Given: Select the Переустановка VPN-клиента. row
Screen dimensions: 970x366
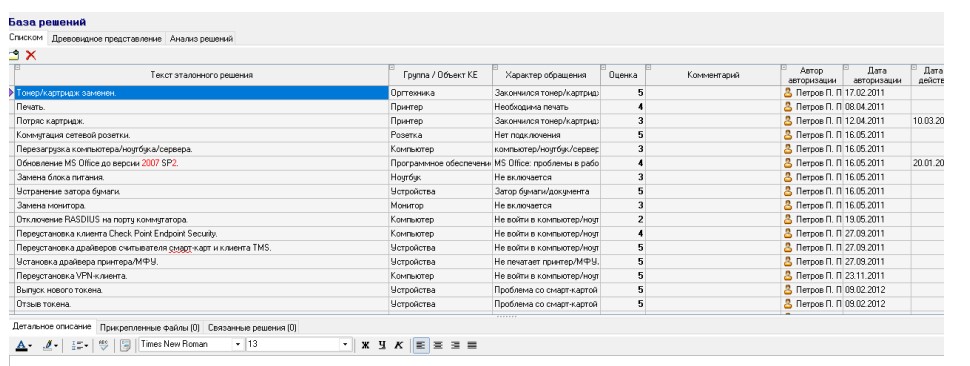Looking at the screenshot, I should click(201, 276).
